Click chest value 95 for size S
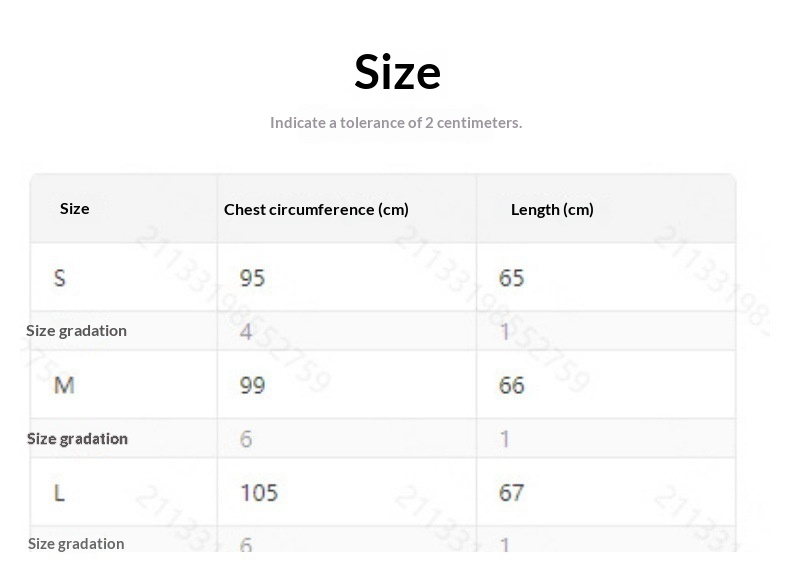 point(253,277)
